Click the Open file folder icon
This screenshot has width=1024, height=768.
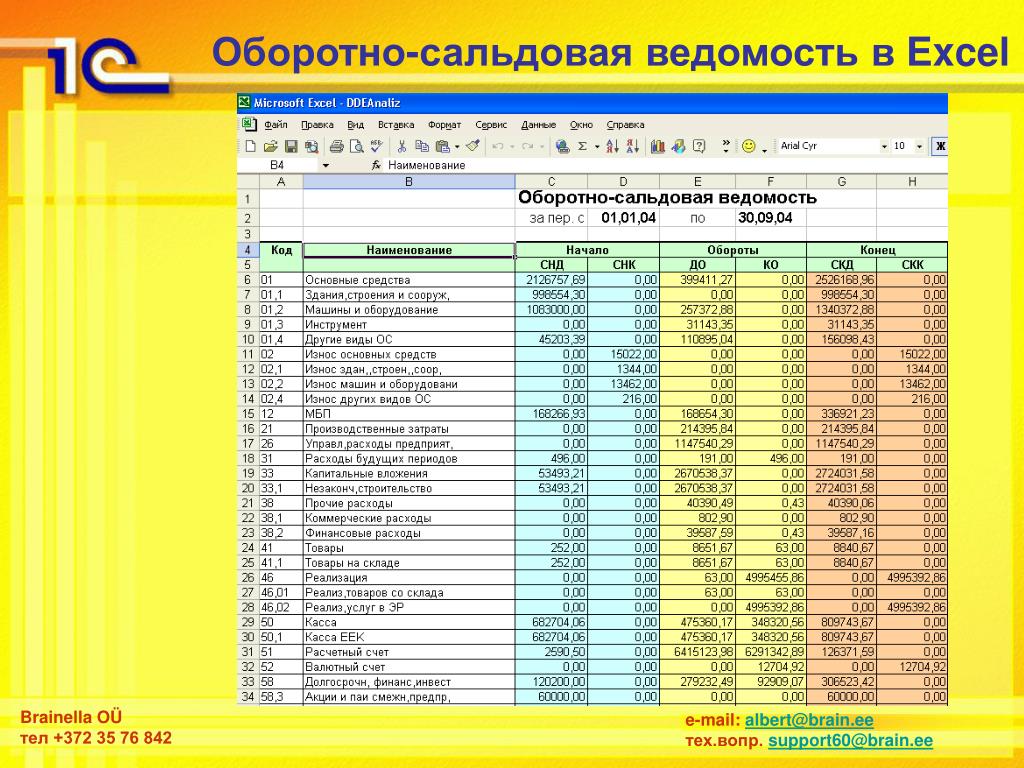pos(270,146)
